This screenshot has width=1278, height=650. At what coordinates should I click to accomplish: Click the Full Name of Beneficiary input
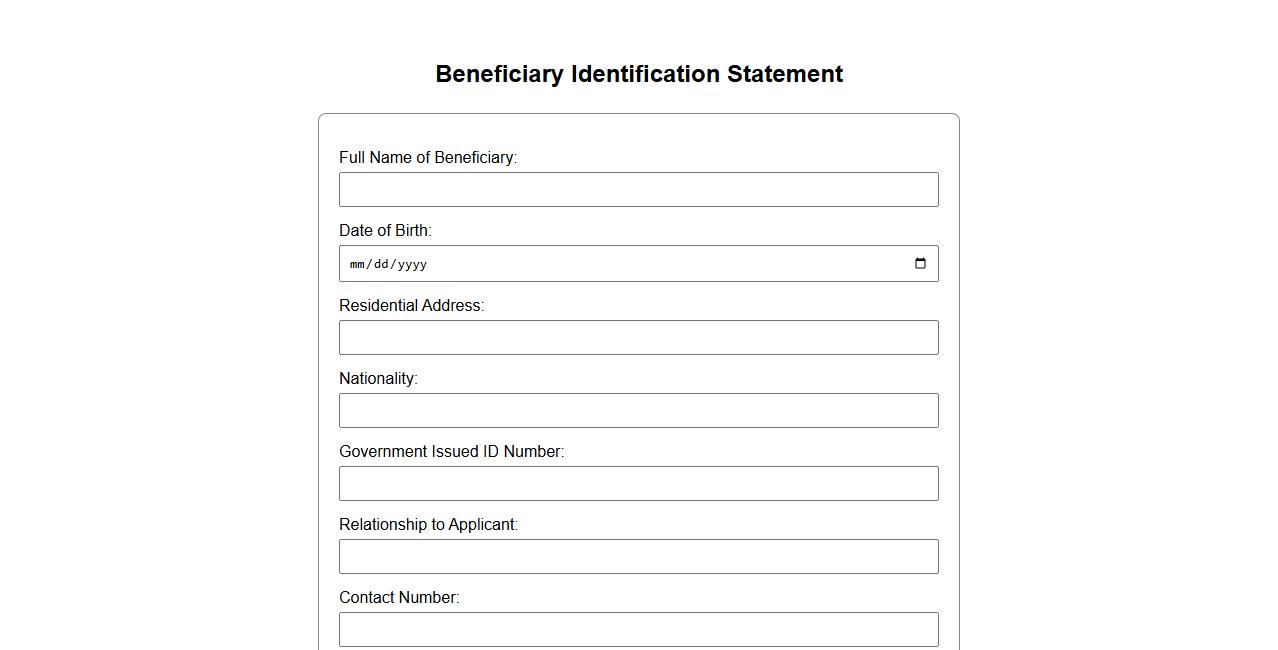coord(638,190)
